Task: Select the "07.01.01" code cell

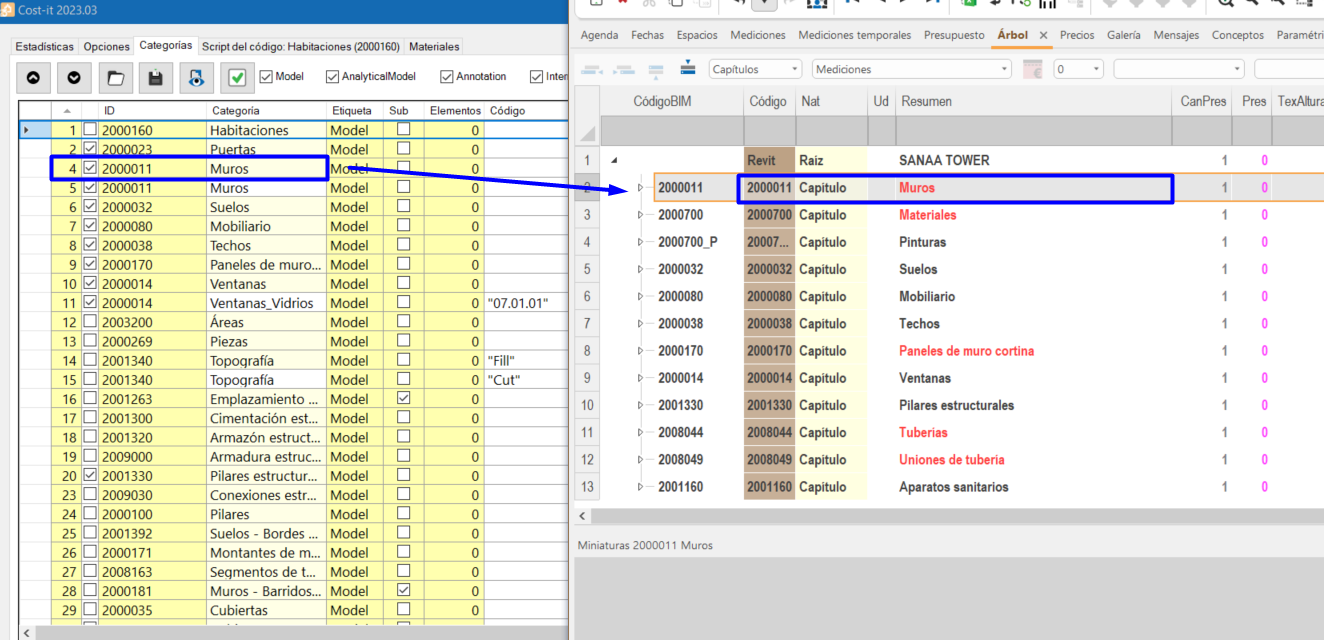Action: [x=525, y=303]
